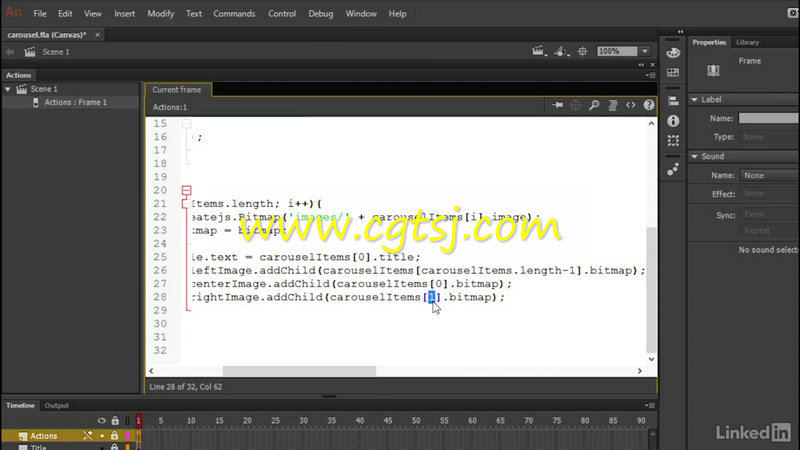Select the Current frame tab

(x=177, y=90)
